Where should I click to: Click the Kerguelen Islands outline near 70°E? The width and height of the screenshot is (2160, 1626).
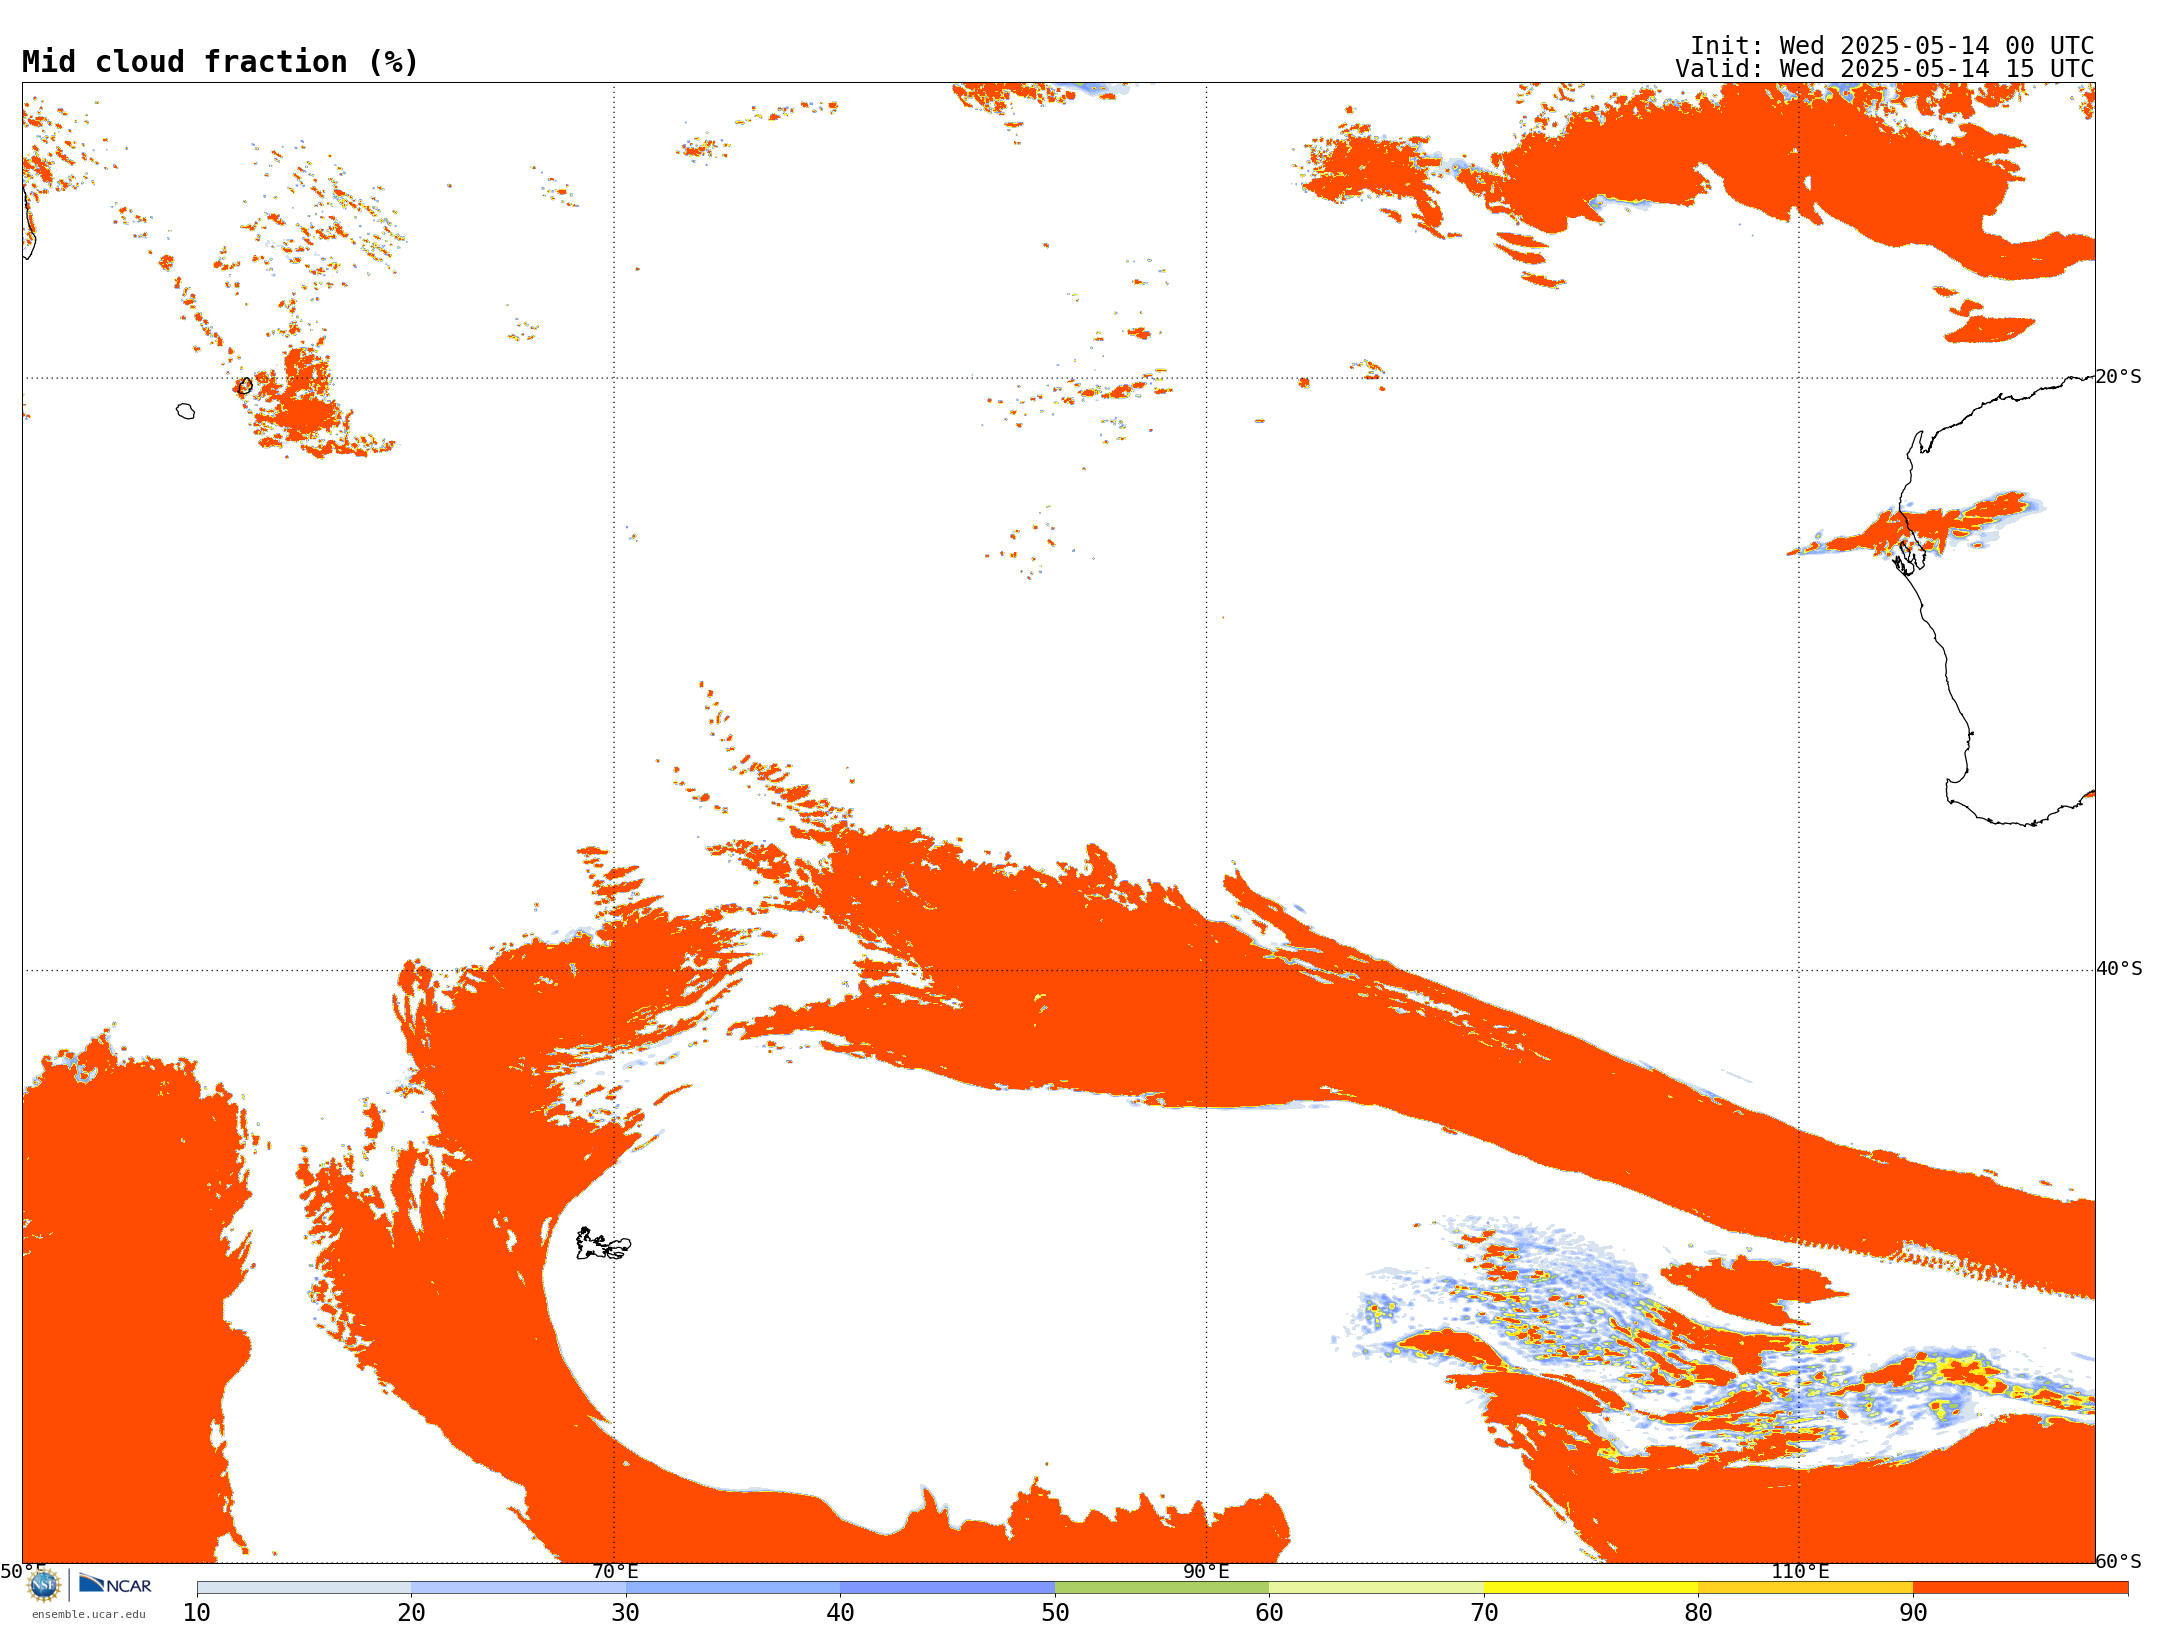(x=603, y=1244)
